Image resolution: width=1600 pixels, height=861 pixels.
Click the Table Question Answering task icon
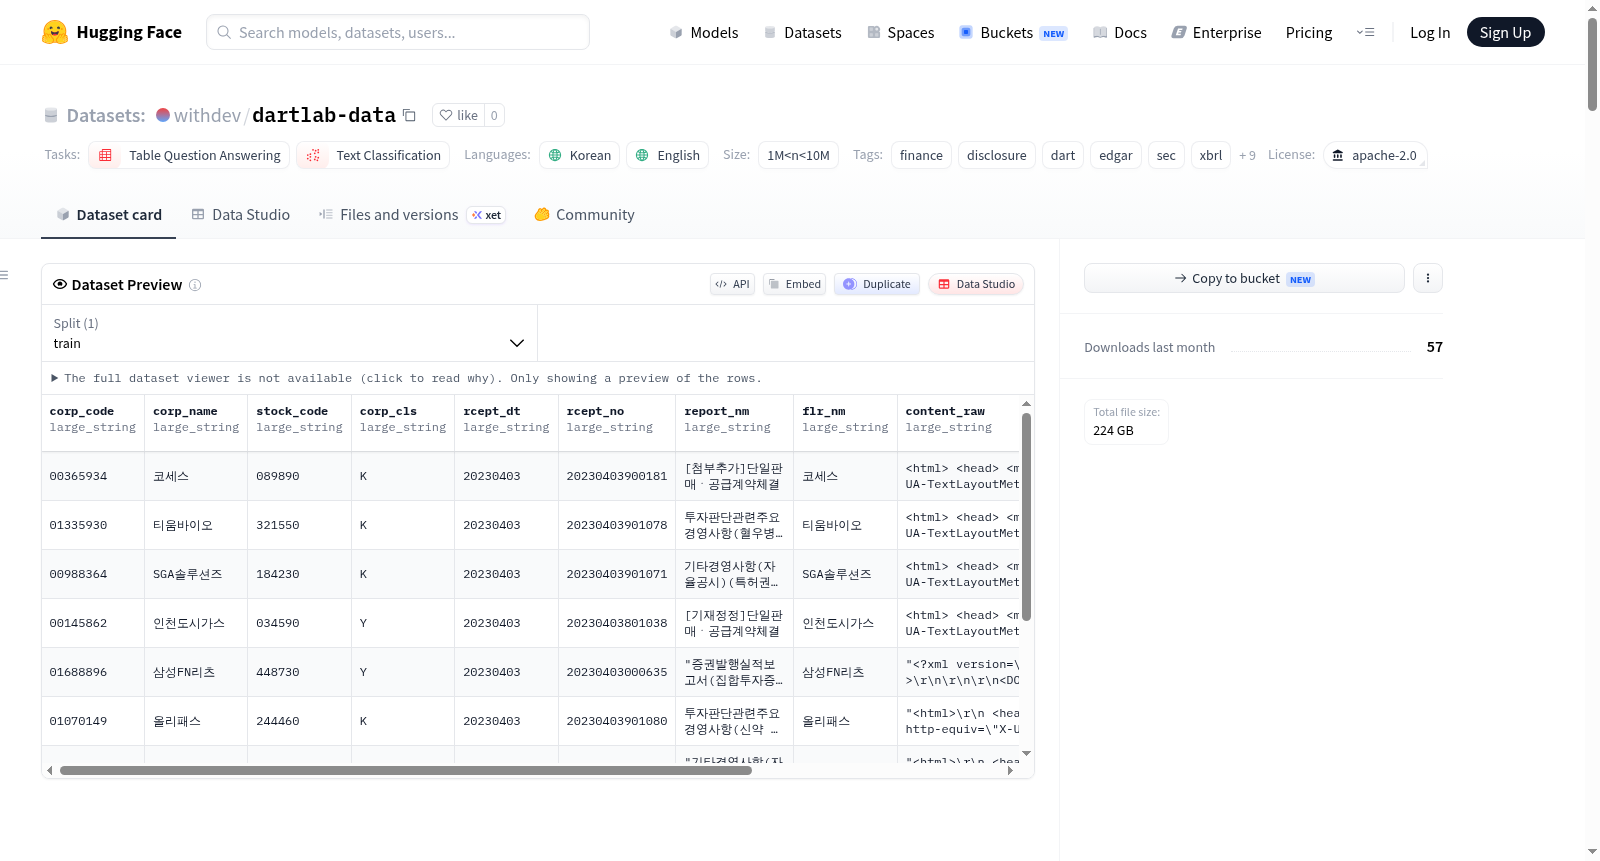click(105, 155)
